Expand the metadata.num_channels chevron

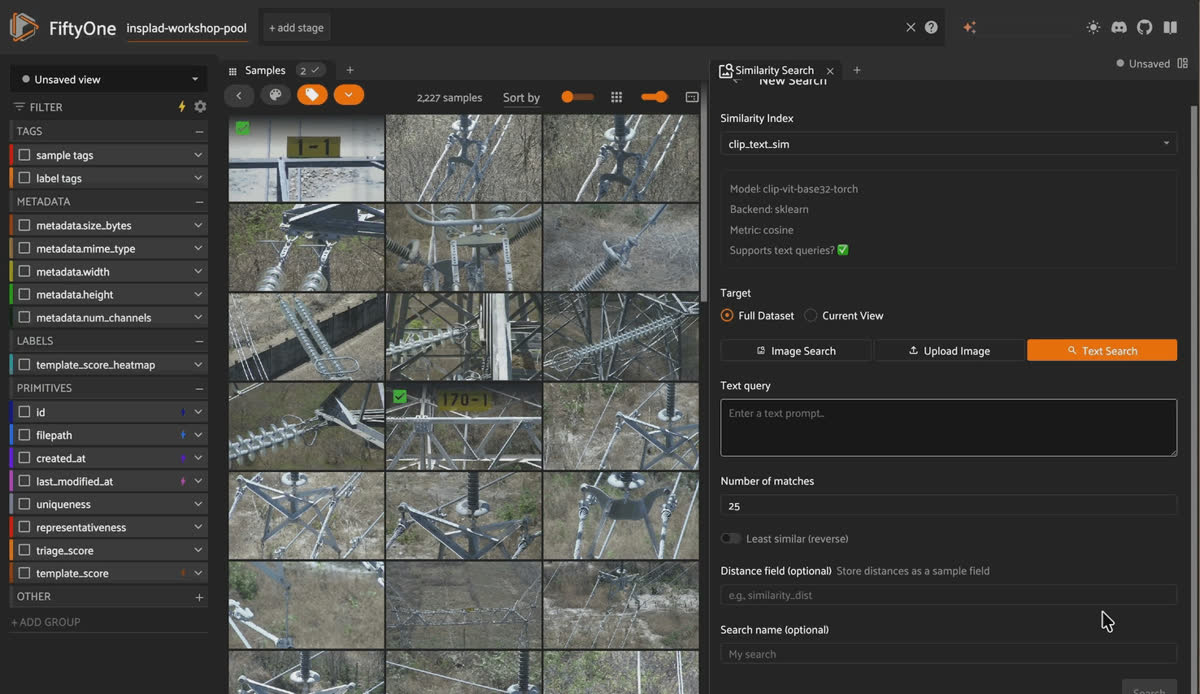click(x=198, y=317)
